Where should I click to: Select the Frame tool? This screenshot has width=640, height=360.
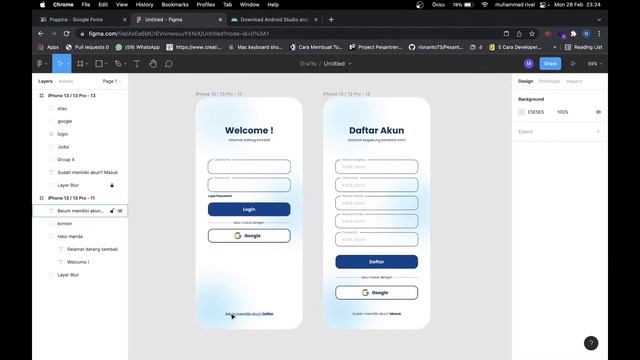tap(80, 64)
